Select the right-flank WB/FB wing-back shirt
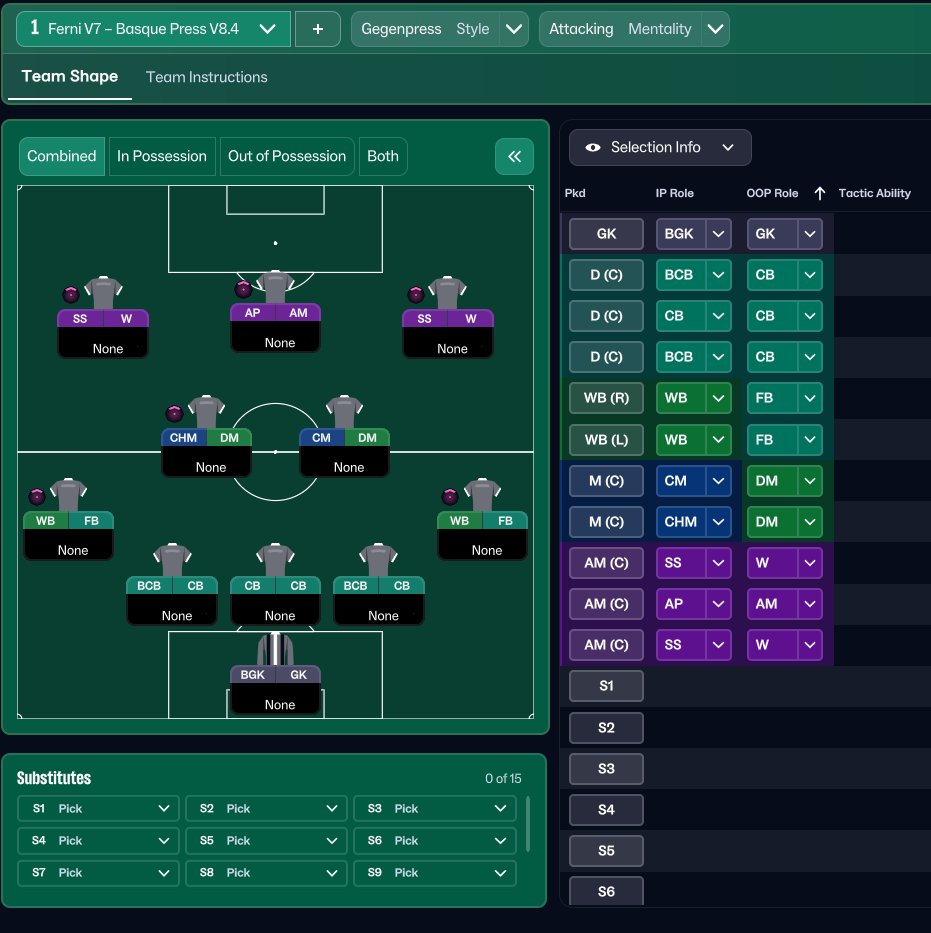 coord(482,495)
